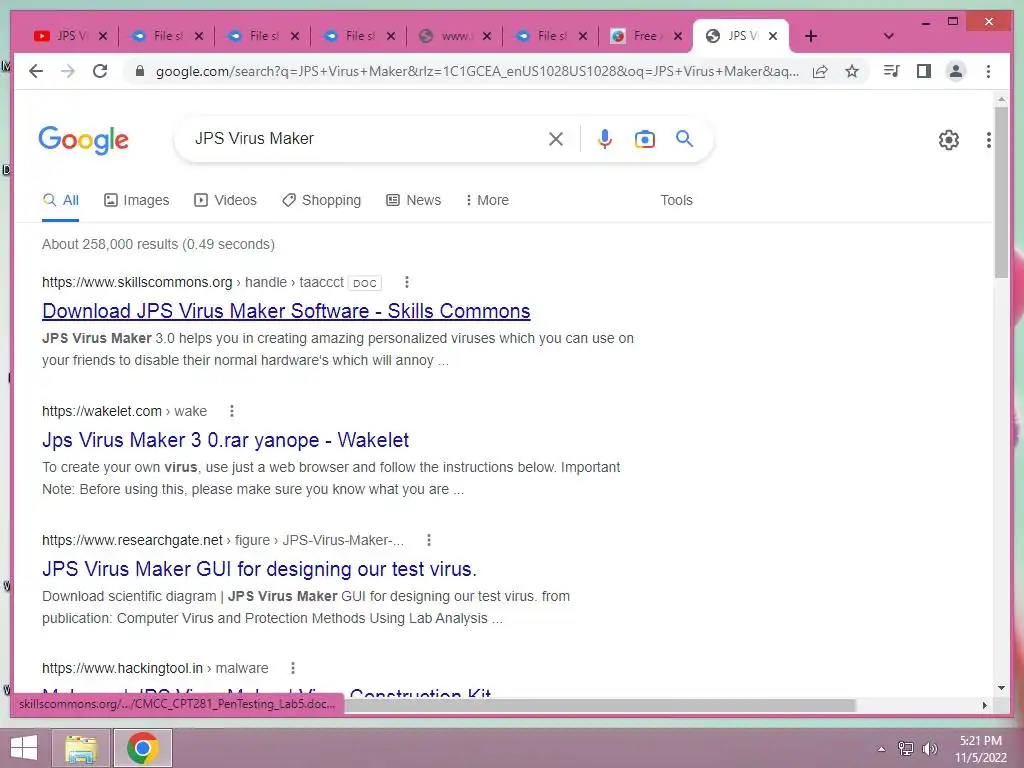Screen dimensions: 1024x768
Task: Click the wakelet.com result URL
Action: (124, 411)
